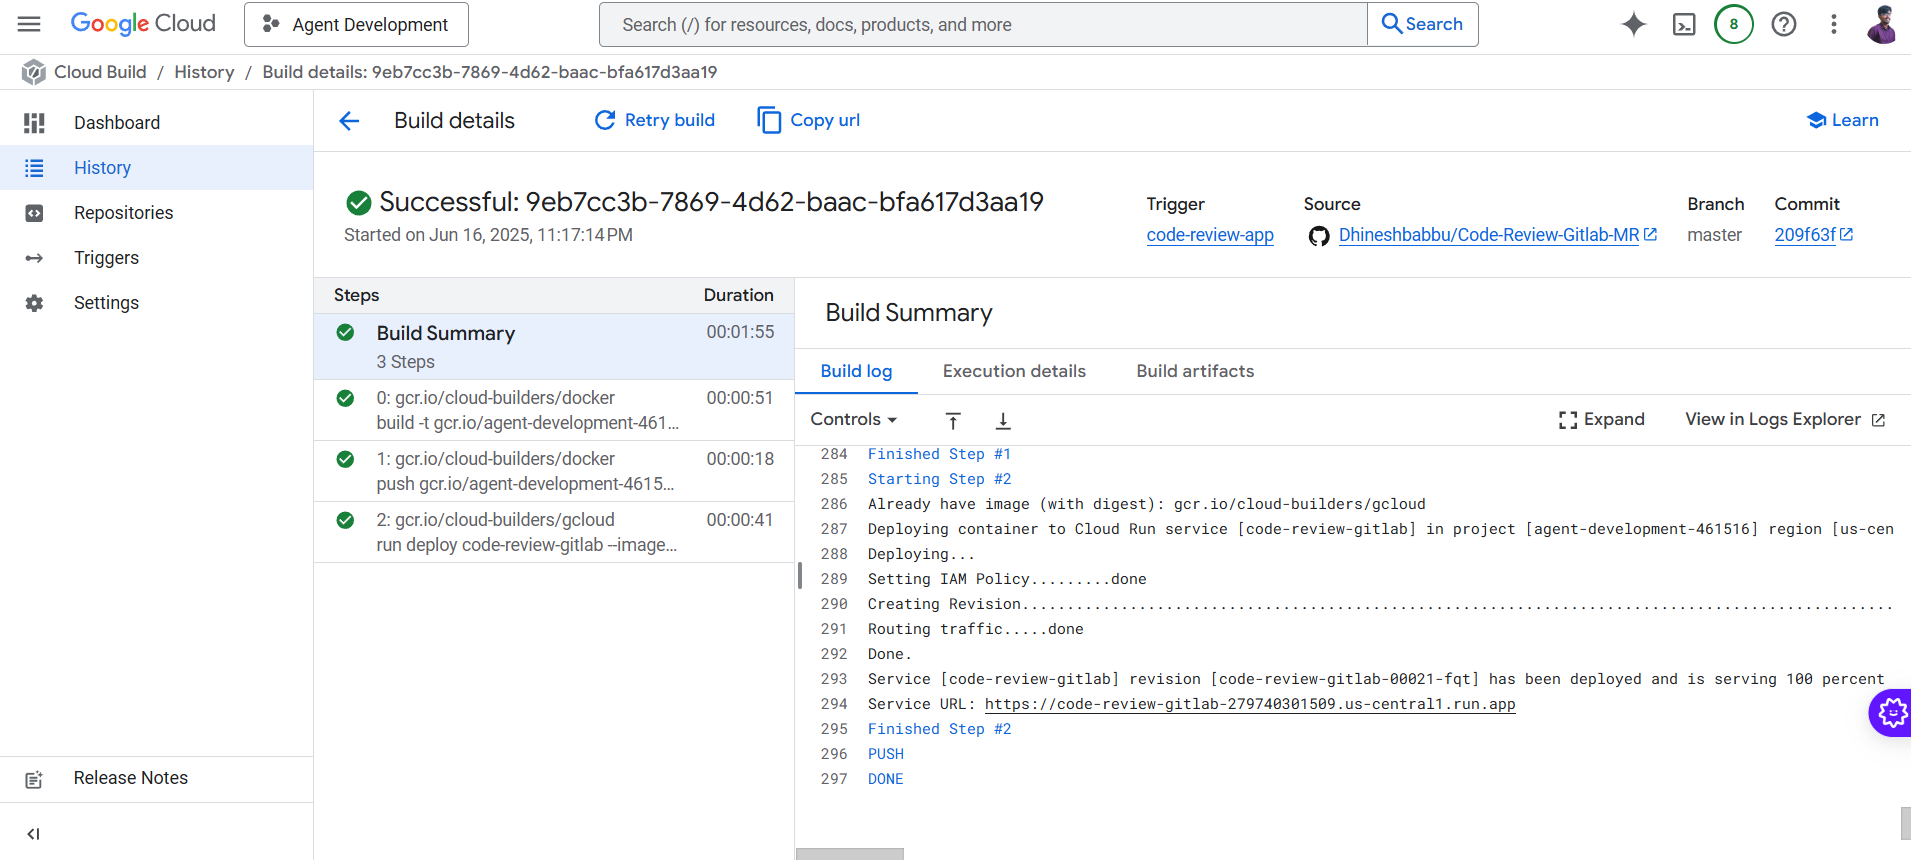Image resolution: width=1911 pixels, height=860 pixels.
Task: Click View in Logs Explorer
Action: point(1785,420)
